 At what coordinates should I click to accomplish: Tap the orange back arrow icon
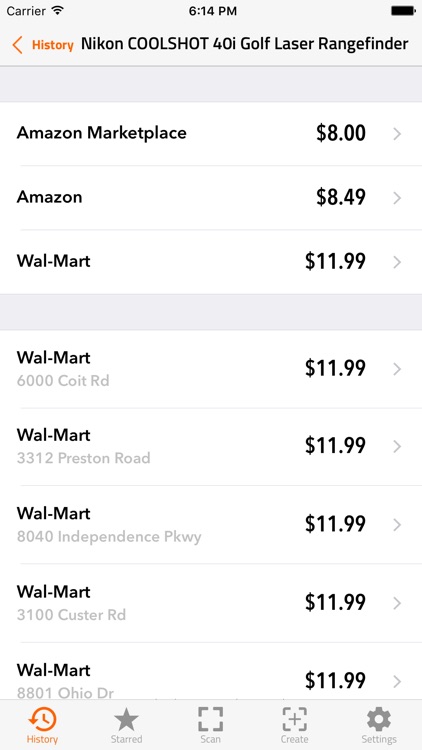pyautogui.click(x=18, y=45)
